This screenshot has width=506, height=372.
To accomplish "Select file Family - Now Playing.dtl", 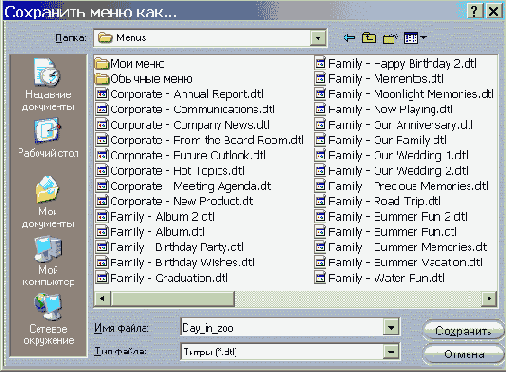I will tap(384, 109).
